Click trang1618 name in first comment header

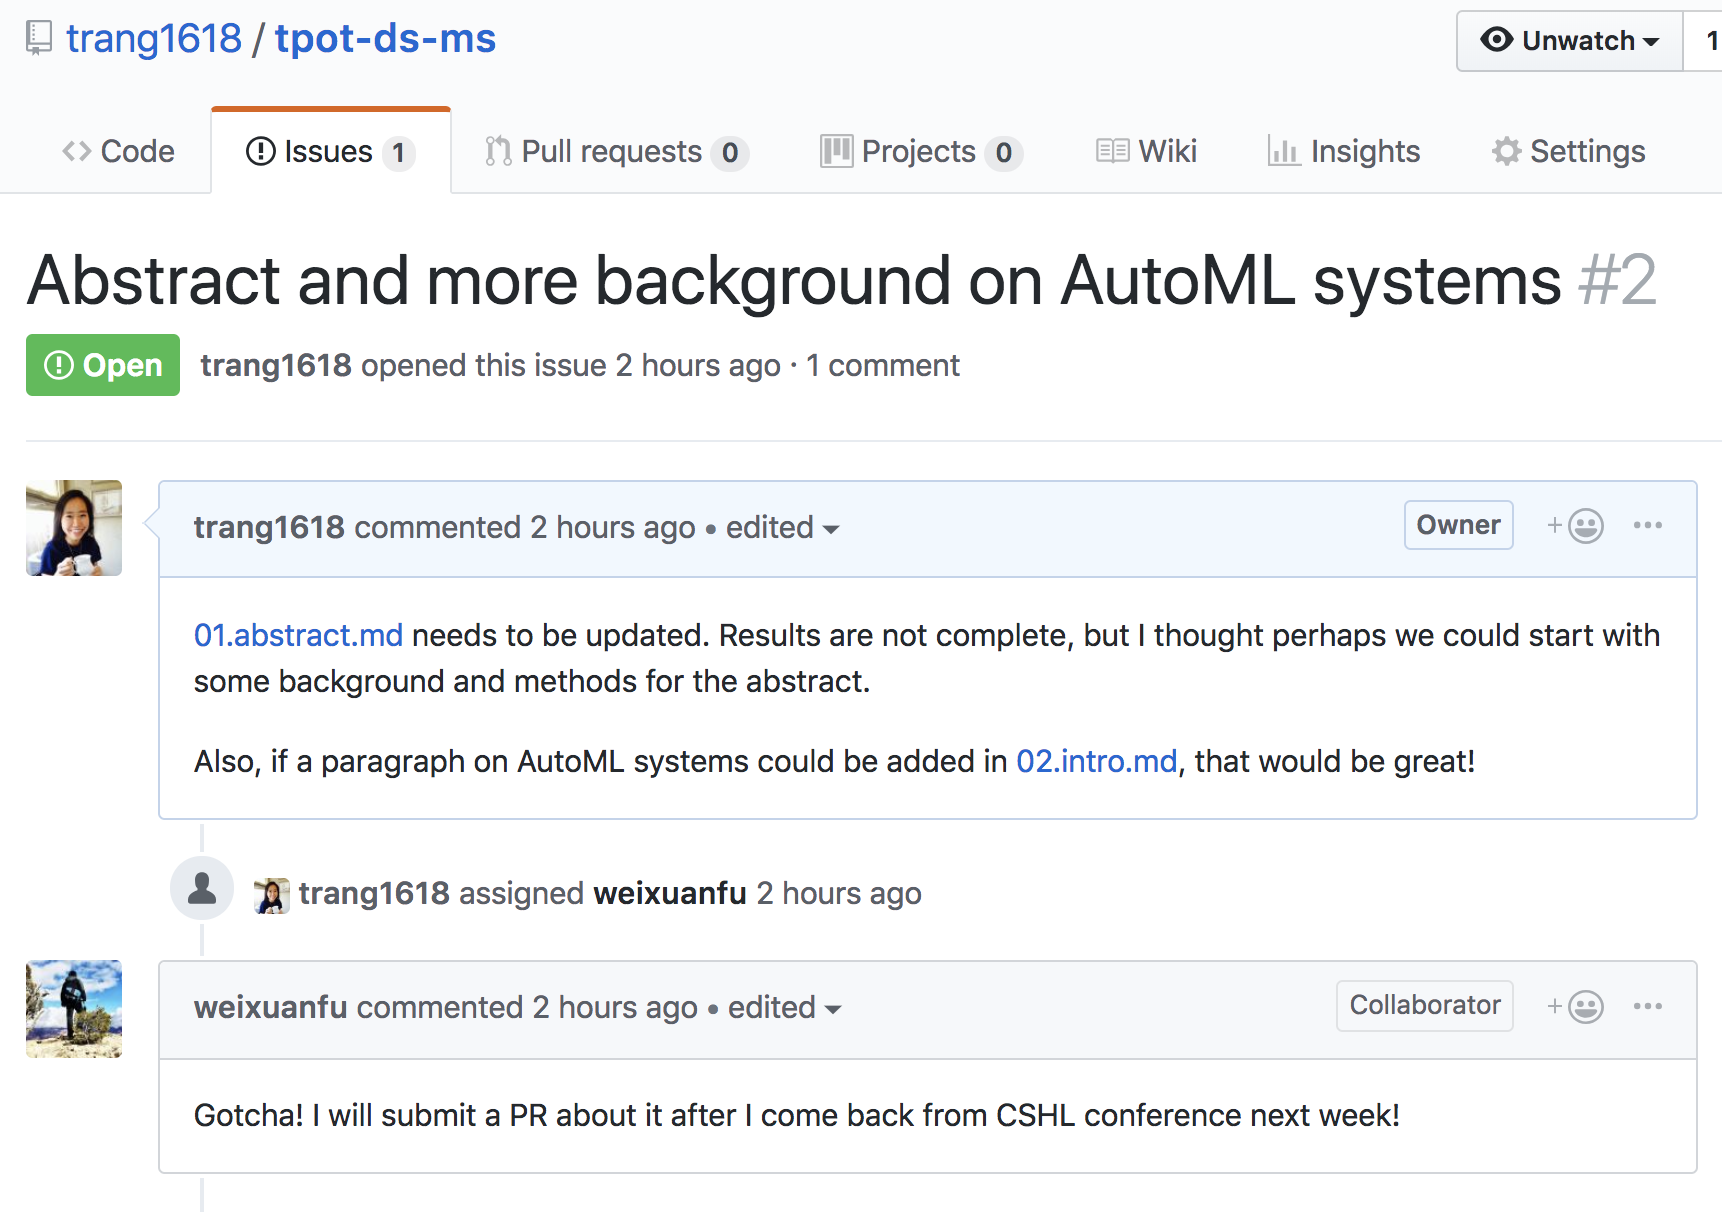click(x=269, y=527)
